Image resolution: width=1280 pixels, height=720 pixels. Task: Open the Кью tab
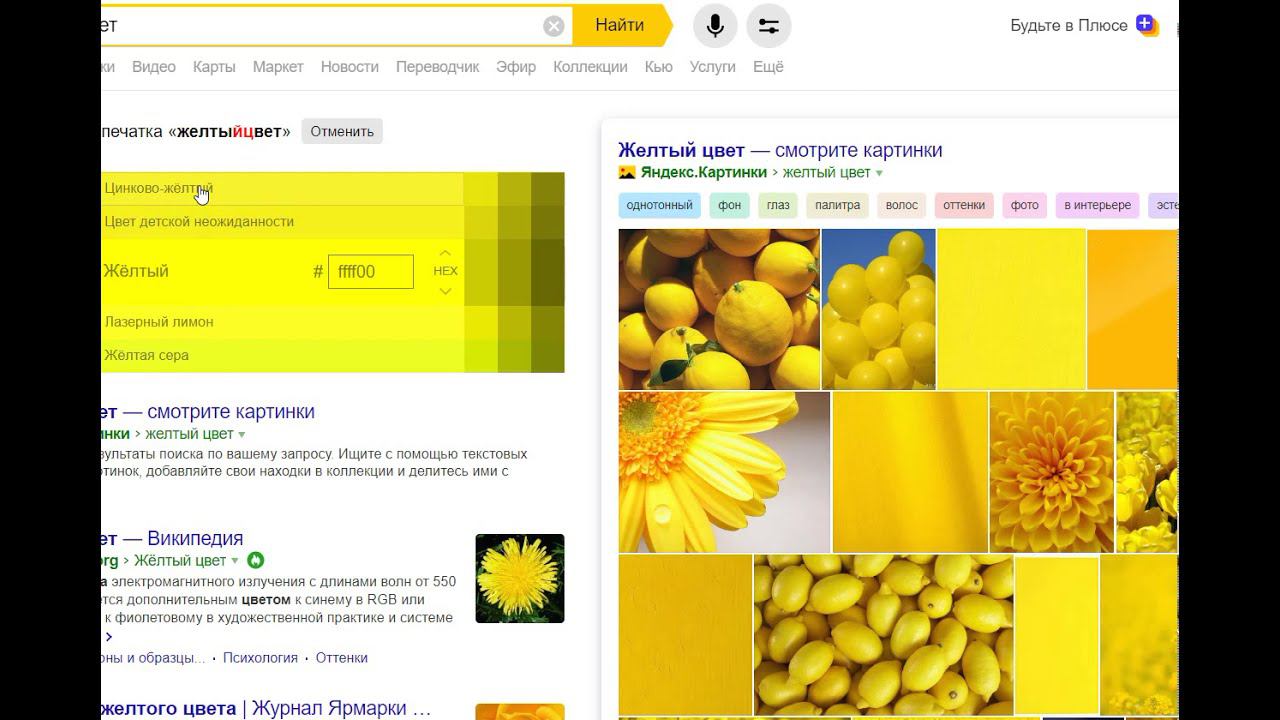[659, 67]
